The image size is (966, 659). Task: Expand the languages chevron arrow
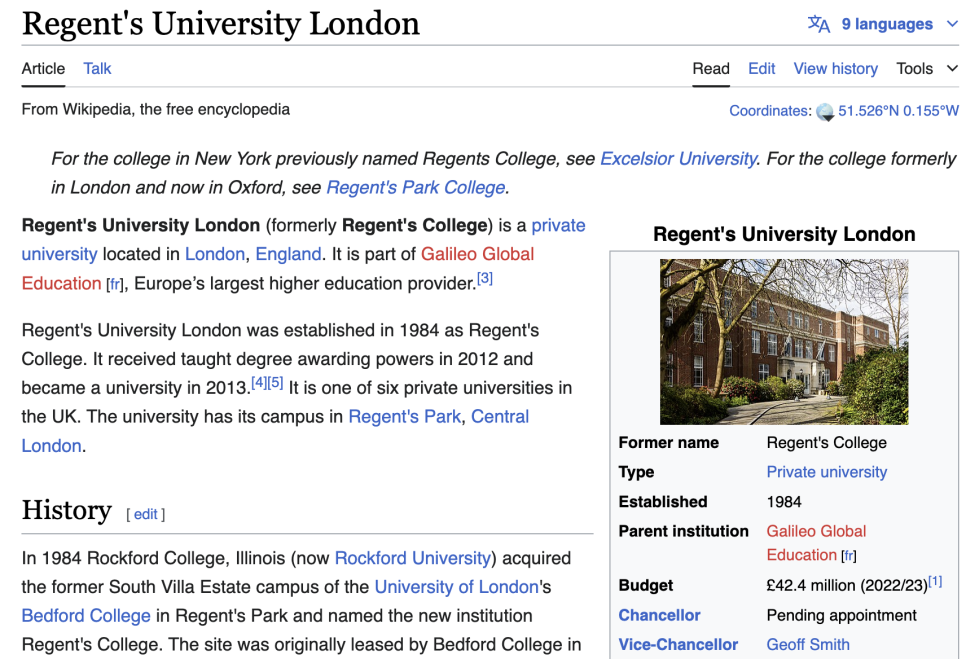click(952, 24)
